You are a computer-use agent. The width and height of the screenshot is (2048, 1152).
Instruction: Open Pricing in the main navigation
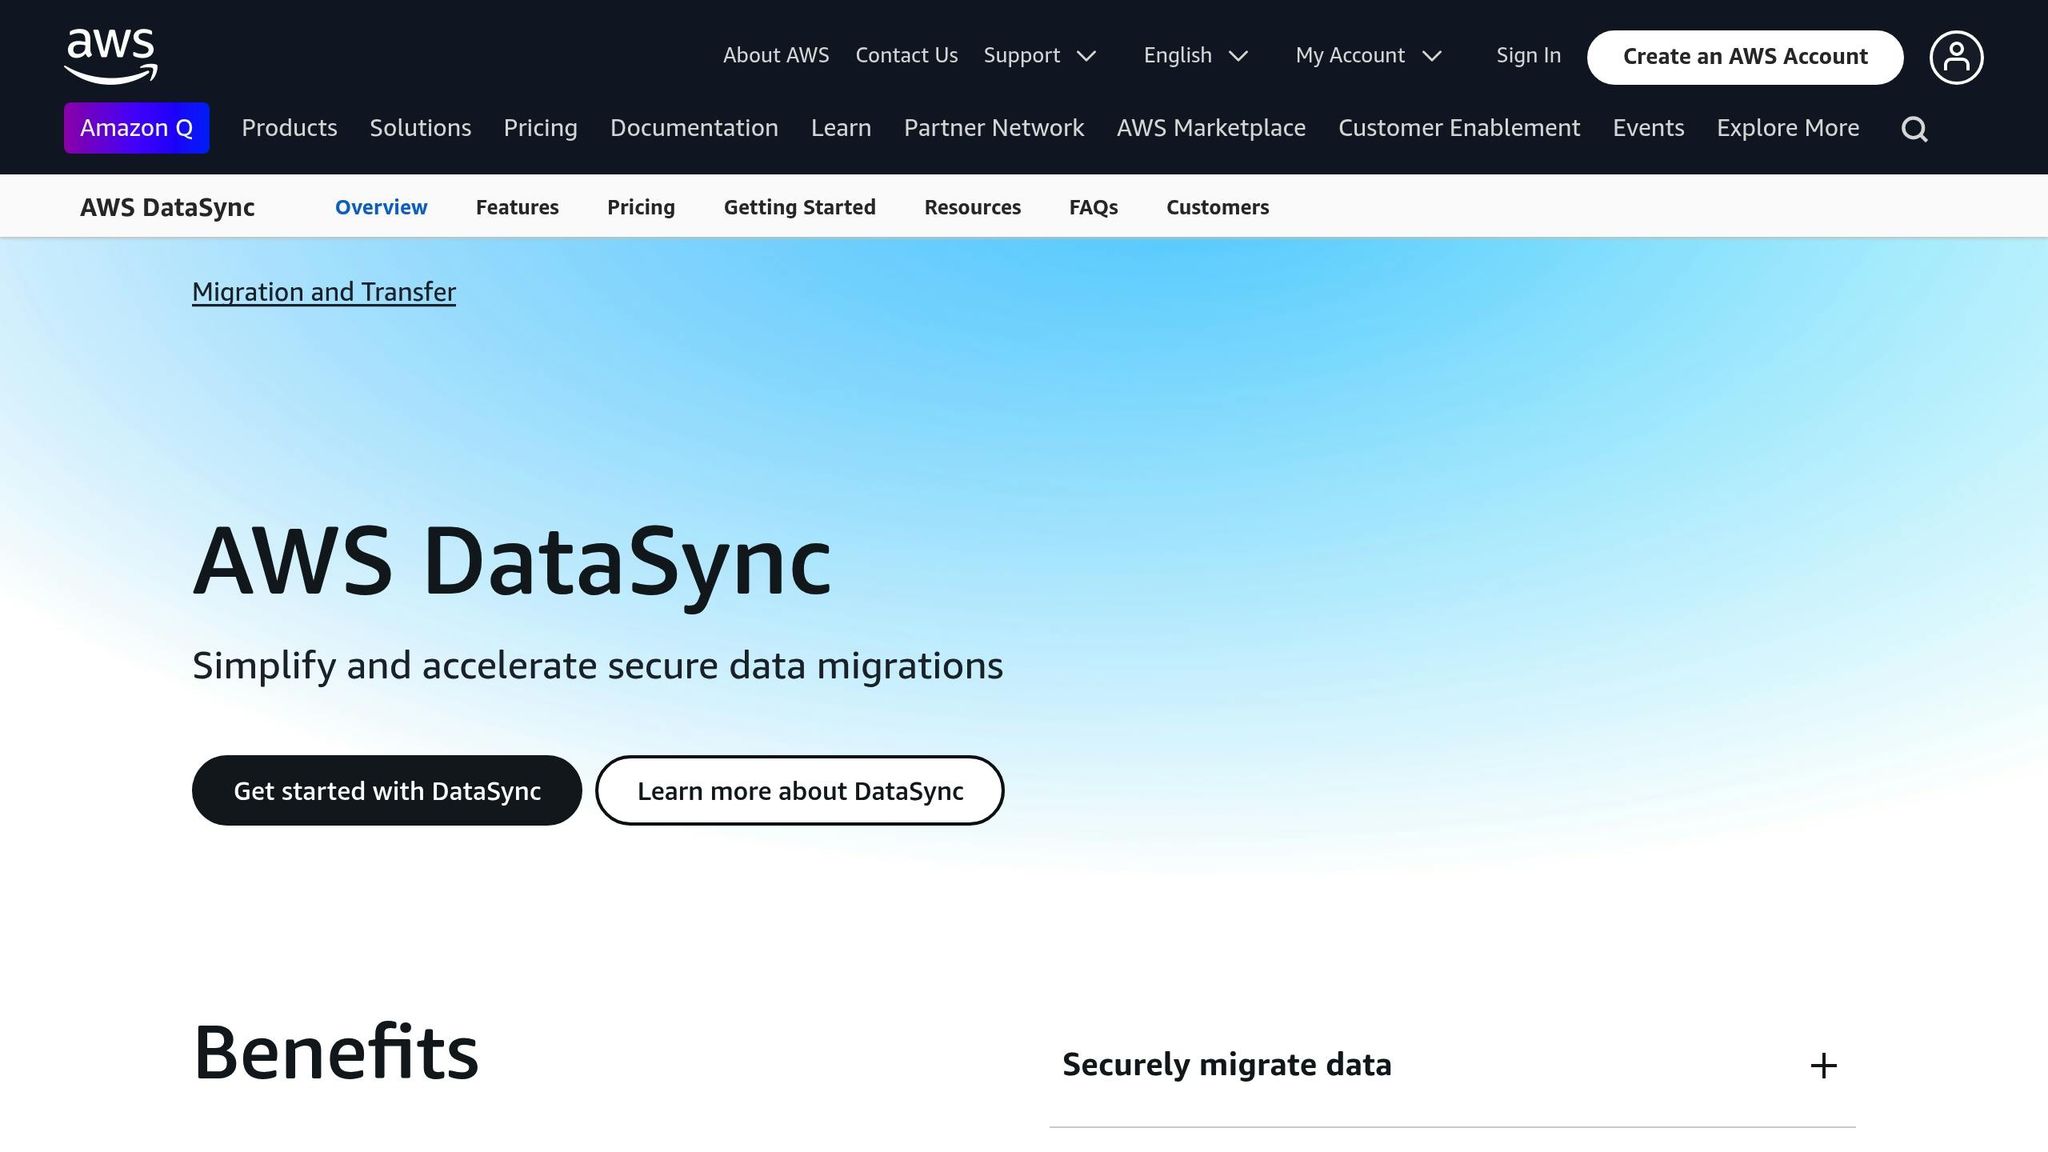point(540,128)
